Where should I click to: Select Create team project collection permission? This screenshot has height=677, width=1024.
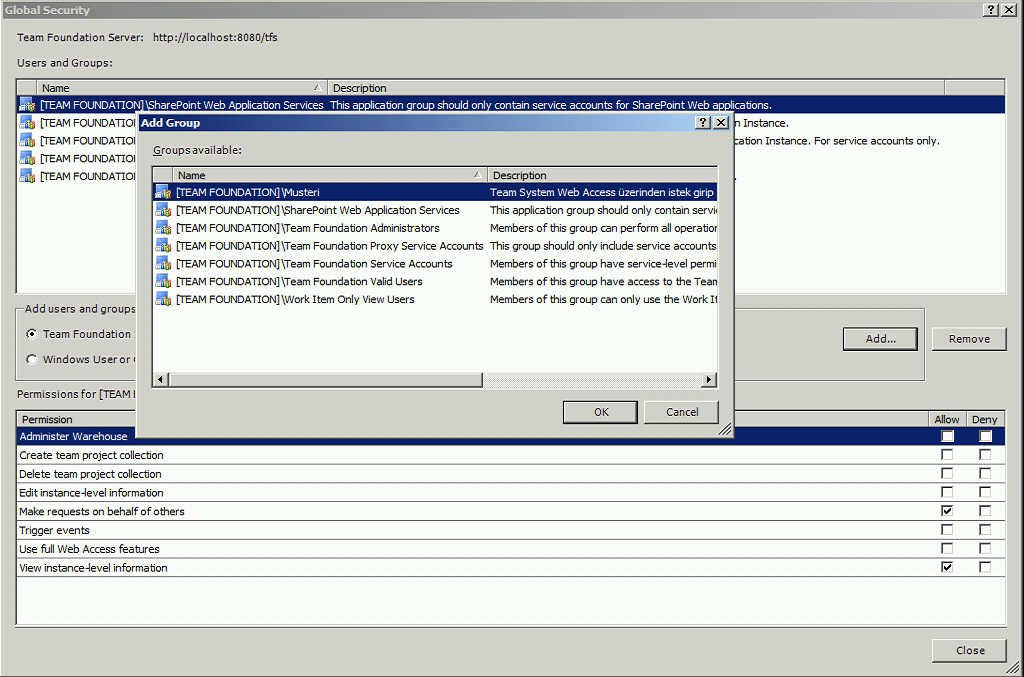click(x=511, y=455)
